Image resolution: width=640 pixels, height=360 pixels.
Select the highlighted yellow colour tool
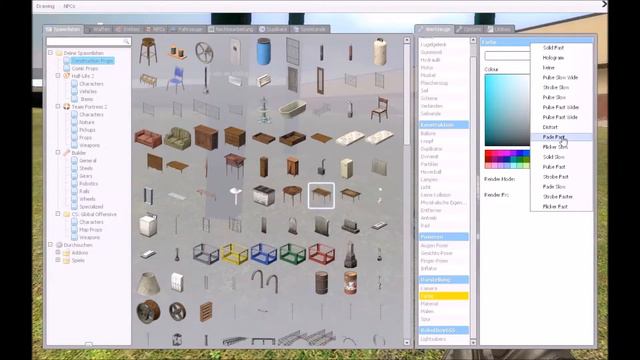pos(443,296)
